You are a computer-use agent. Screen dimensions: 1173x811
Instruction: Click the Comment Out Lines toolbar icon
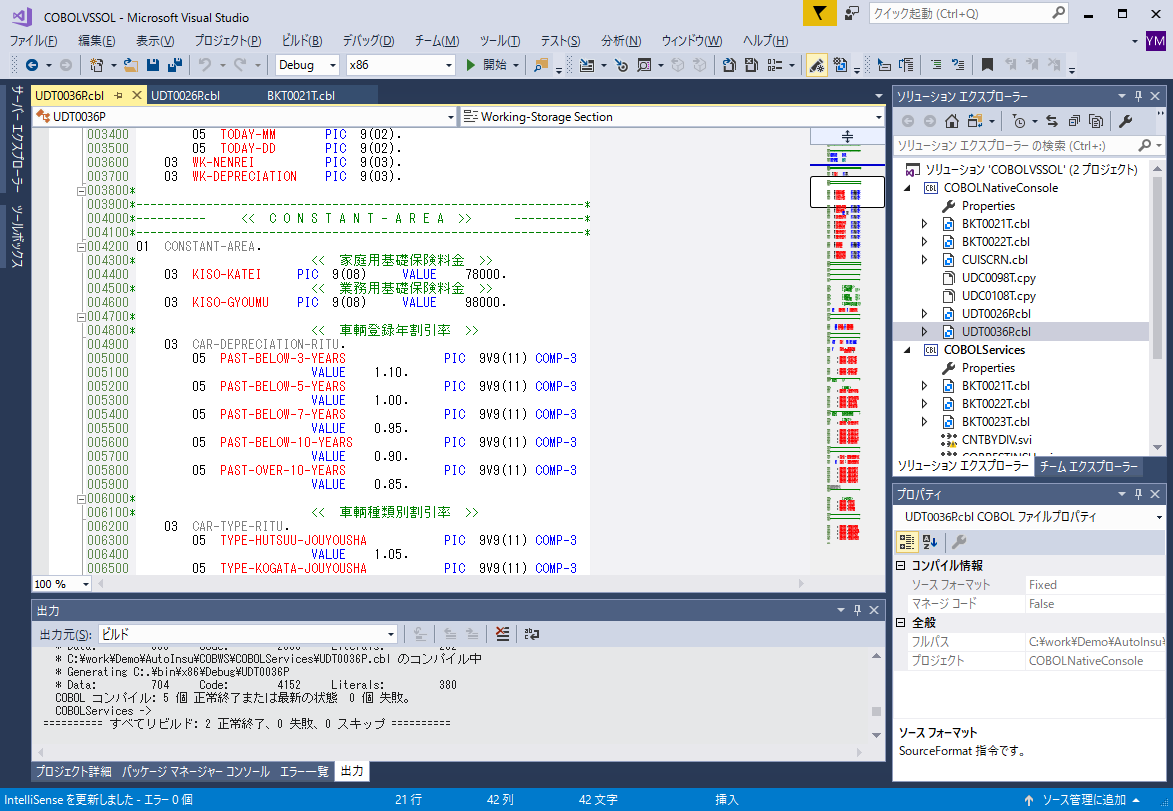[x=935, y=65]
